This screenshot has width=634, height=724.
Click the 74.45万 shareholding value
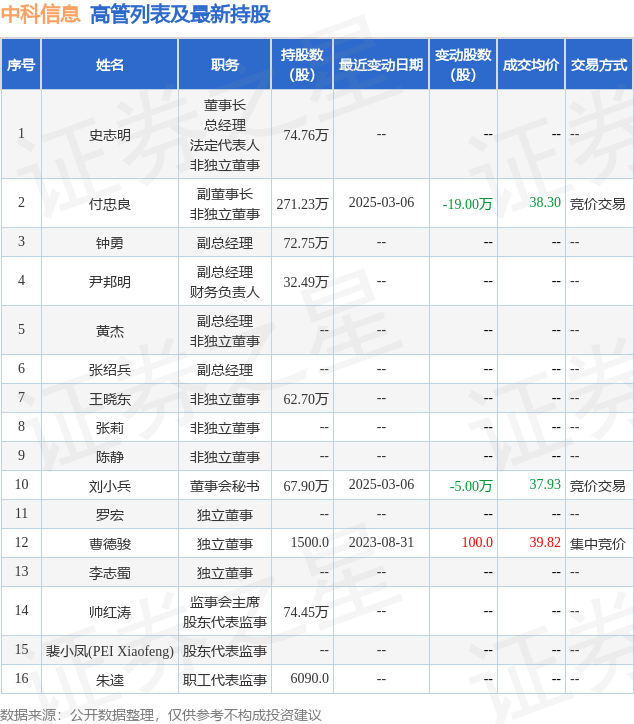coord(306,612)
